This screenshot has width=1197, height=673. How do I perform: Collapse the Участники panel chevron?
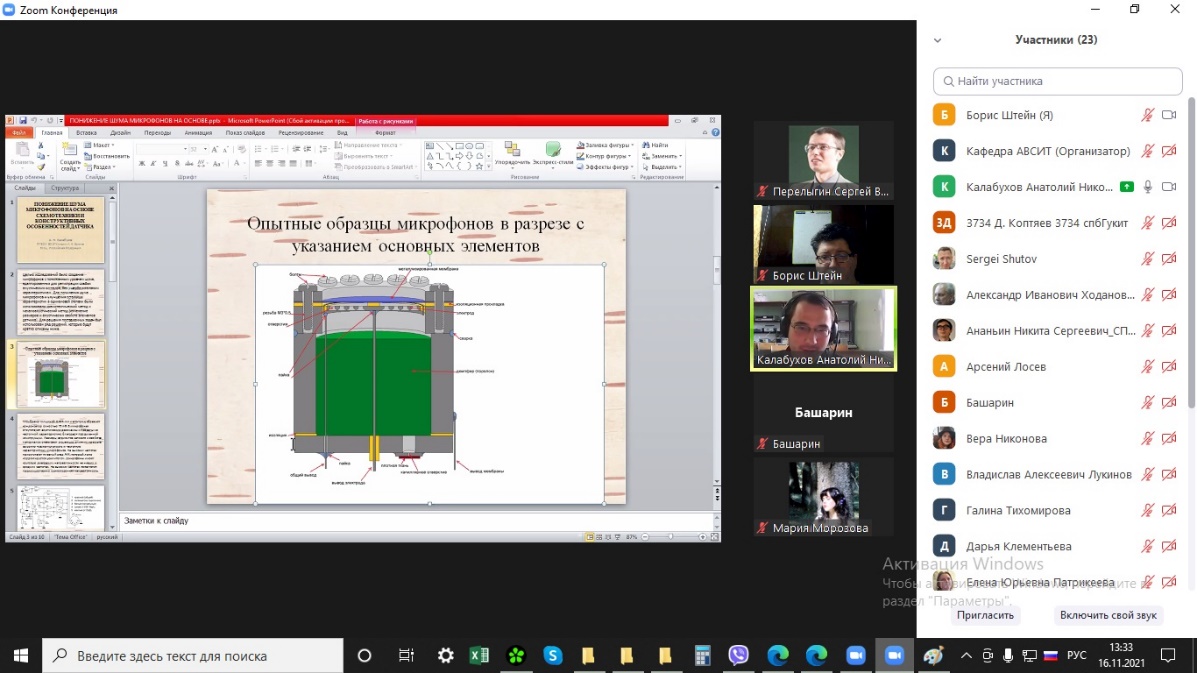click(x=937, y=41)
